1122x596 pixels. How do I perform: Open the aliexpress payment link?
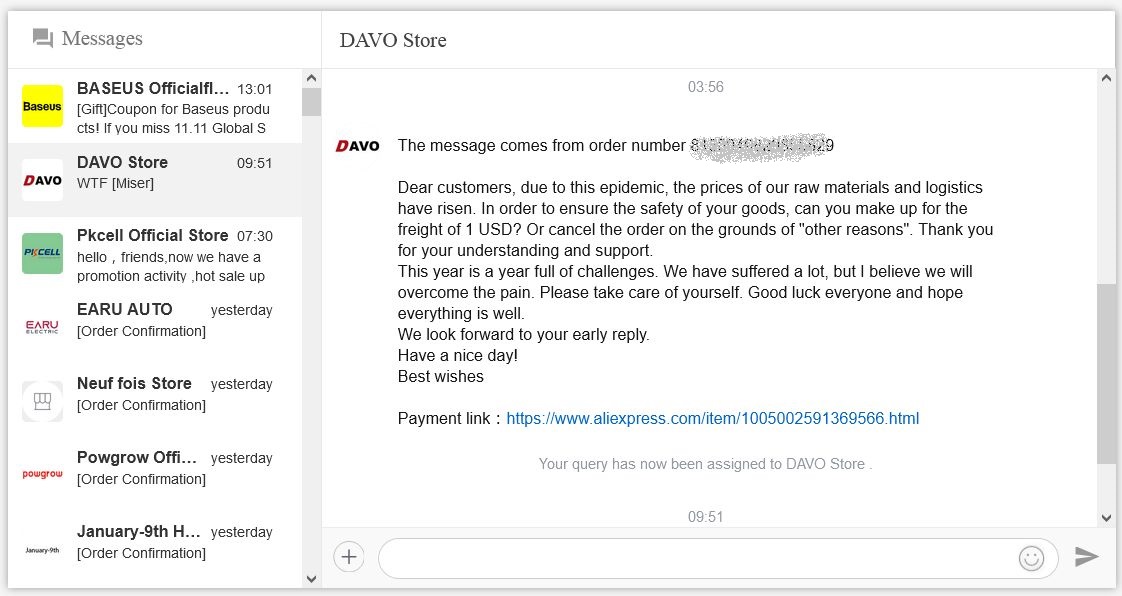tap(713, 419)
